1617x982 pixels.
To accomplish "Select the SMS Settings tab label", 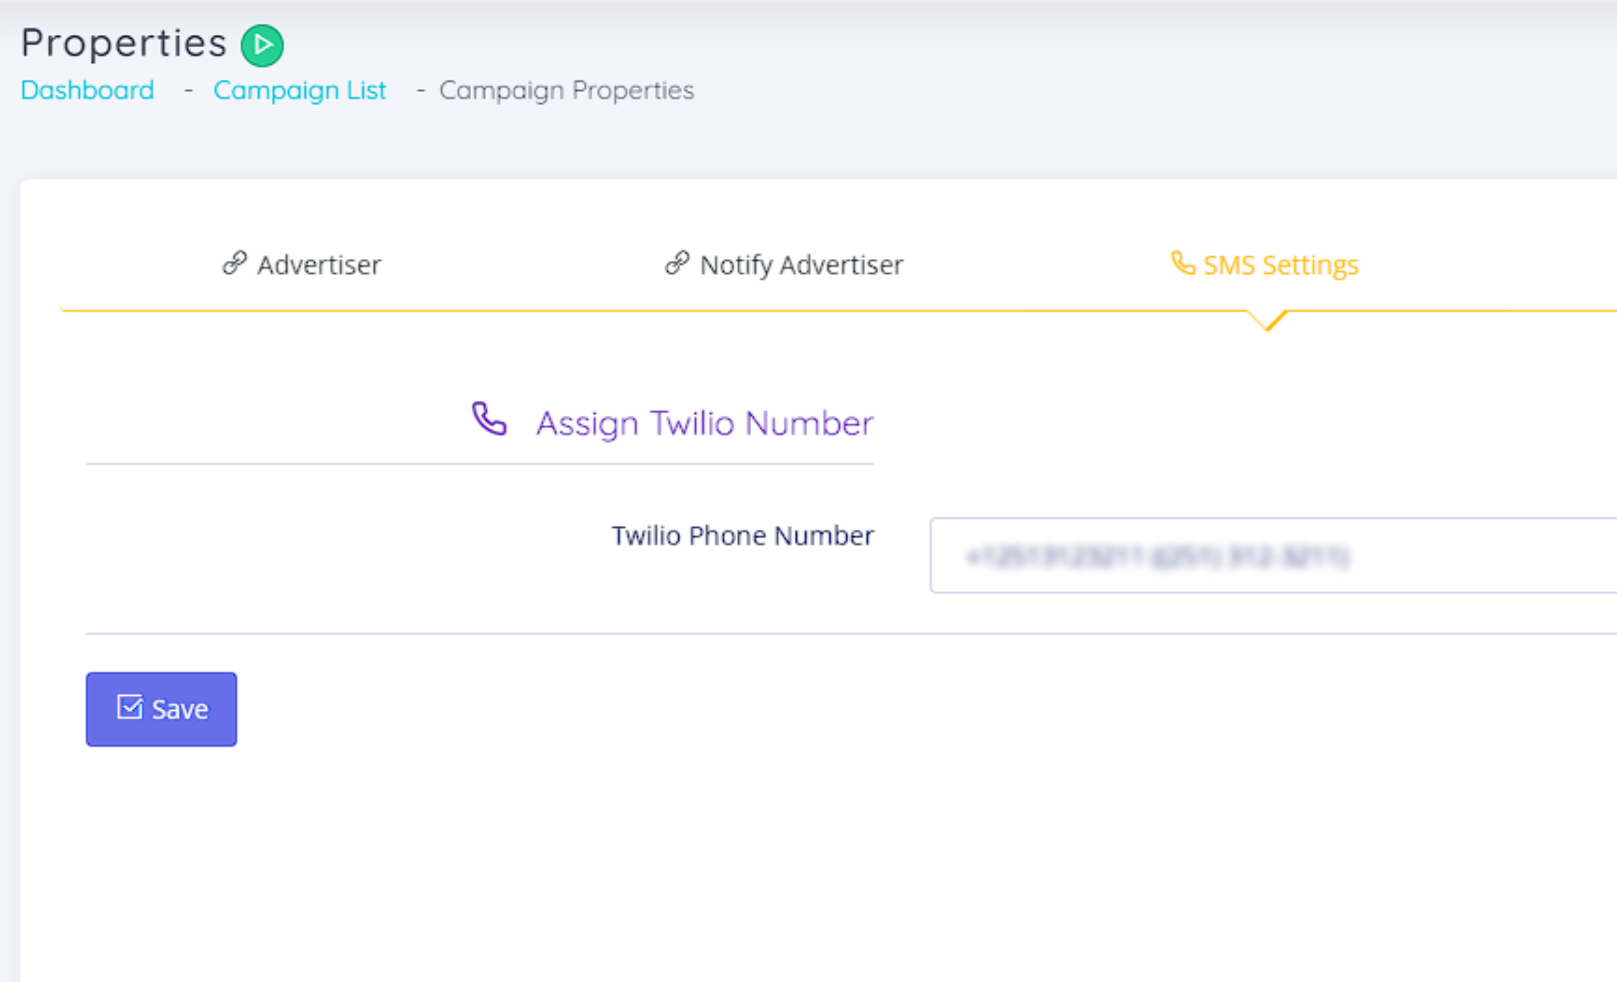I will pos(1280,265).
